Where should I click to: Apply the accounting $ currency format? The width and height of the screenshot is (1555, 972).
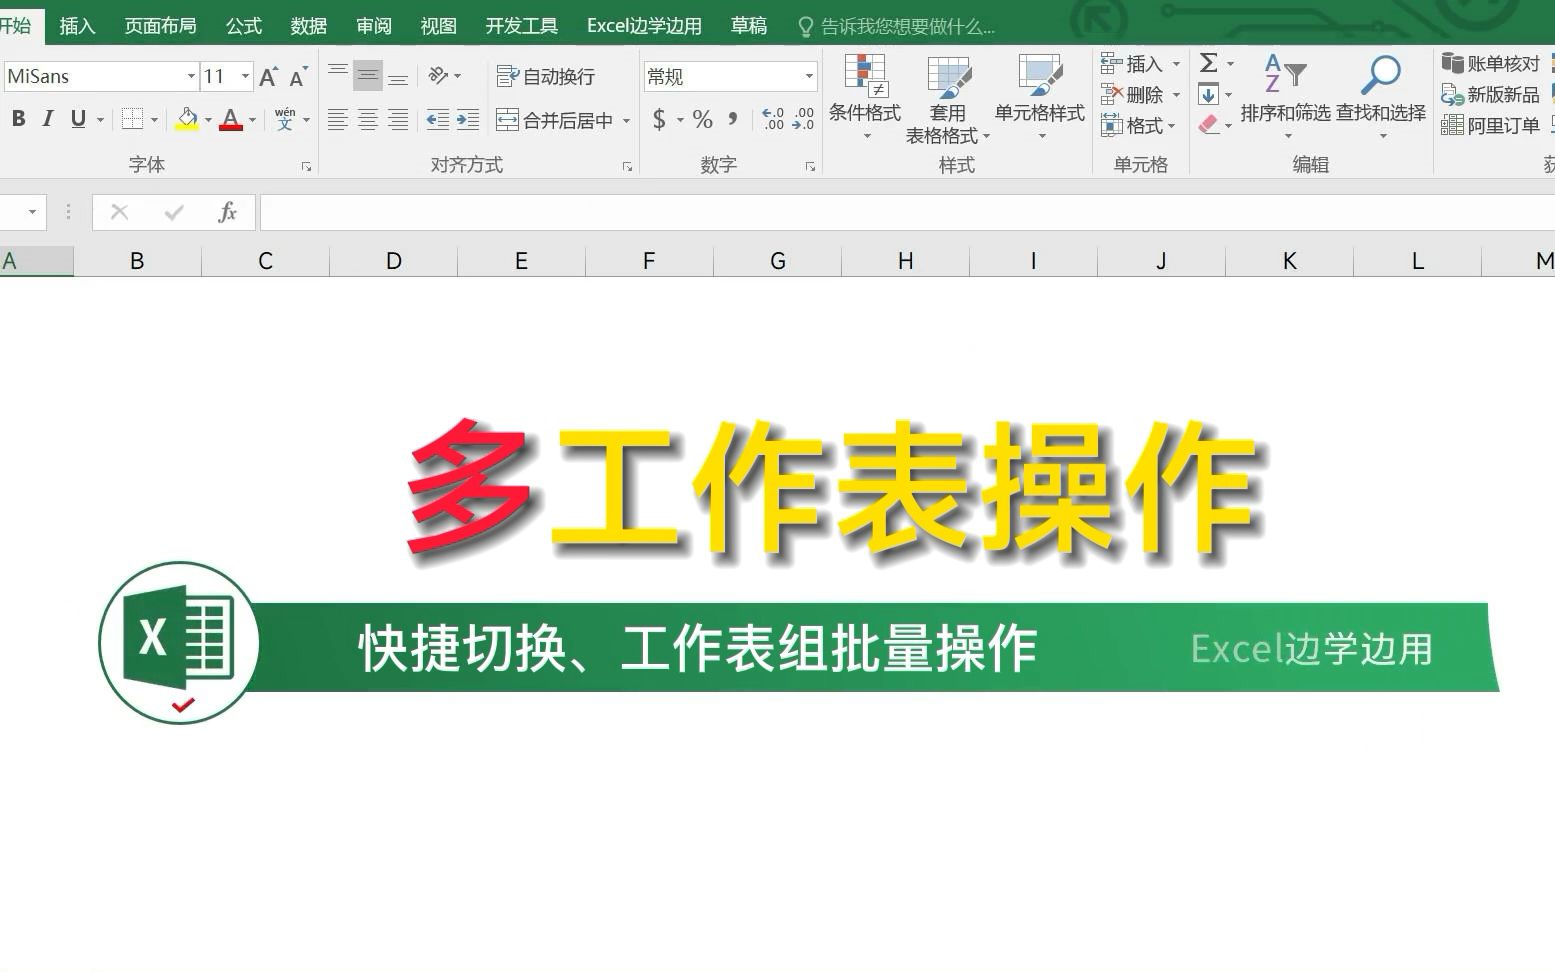659,120
